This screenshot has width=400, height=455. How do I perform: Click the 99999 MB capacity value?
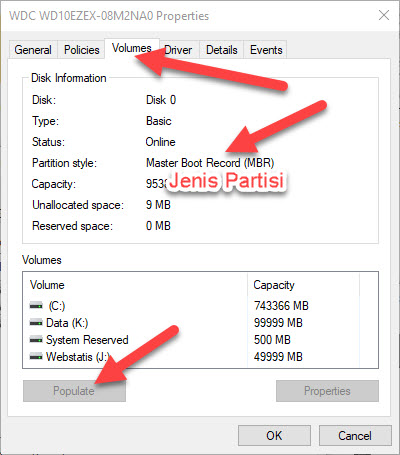278,323
